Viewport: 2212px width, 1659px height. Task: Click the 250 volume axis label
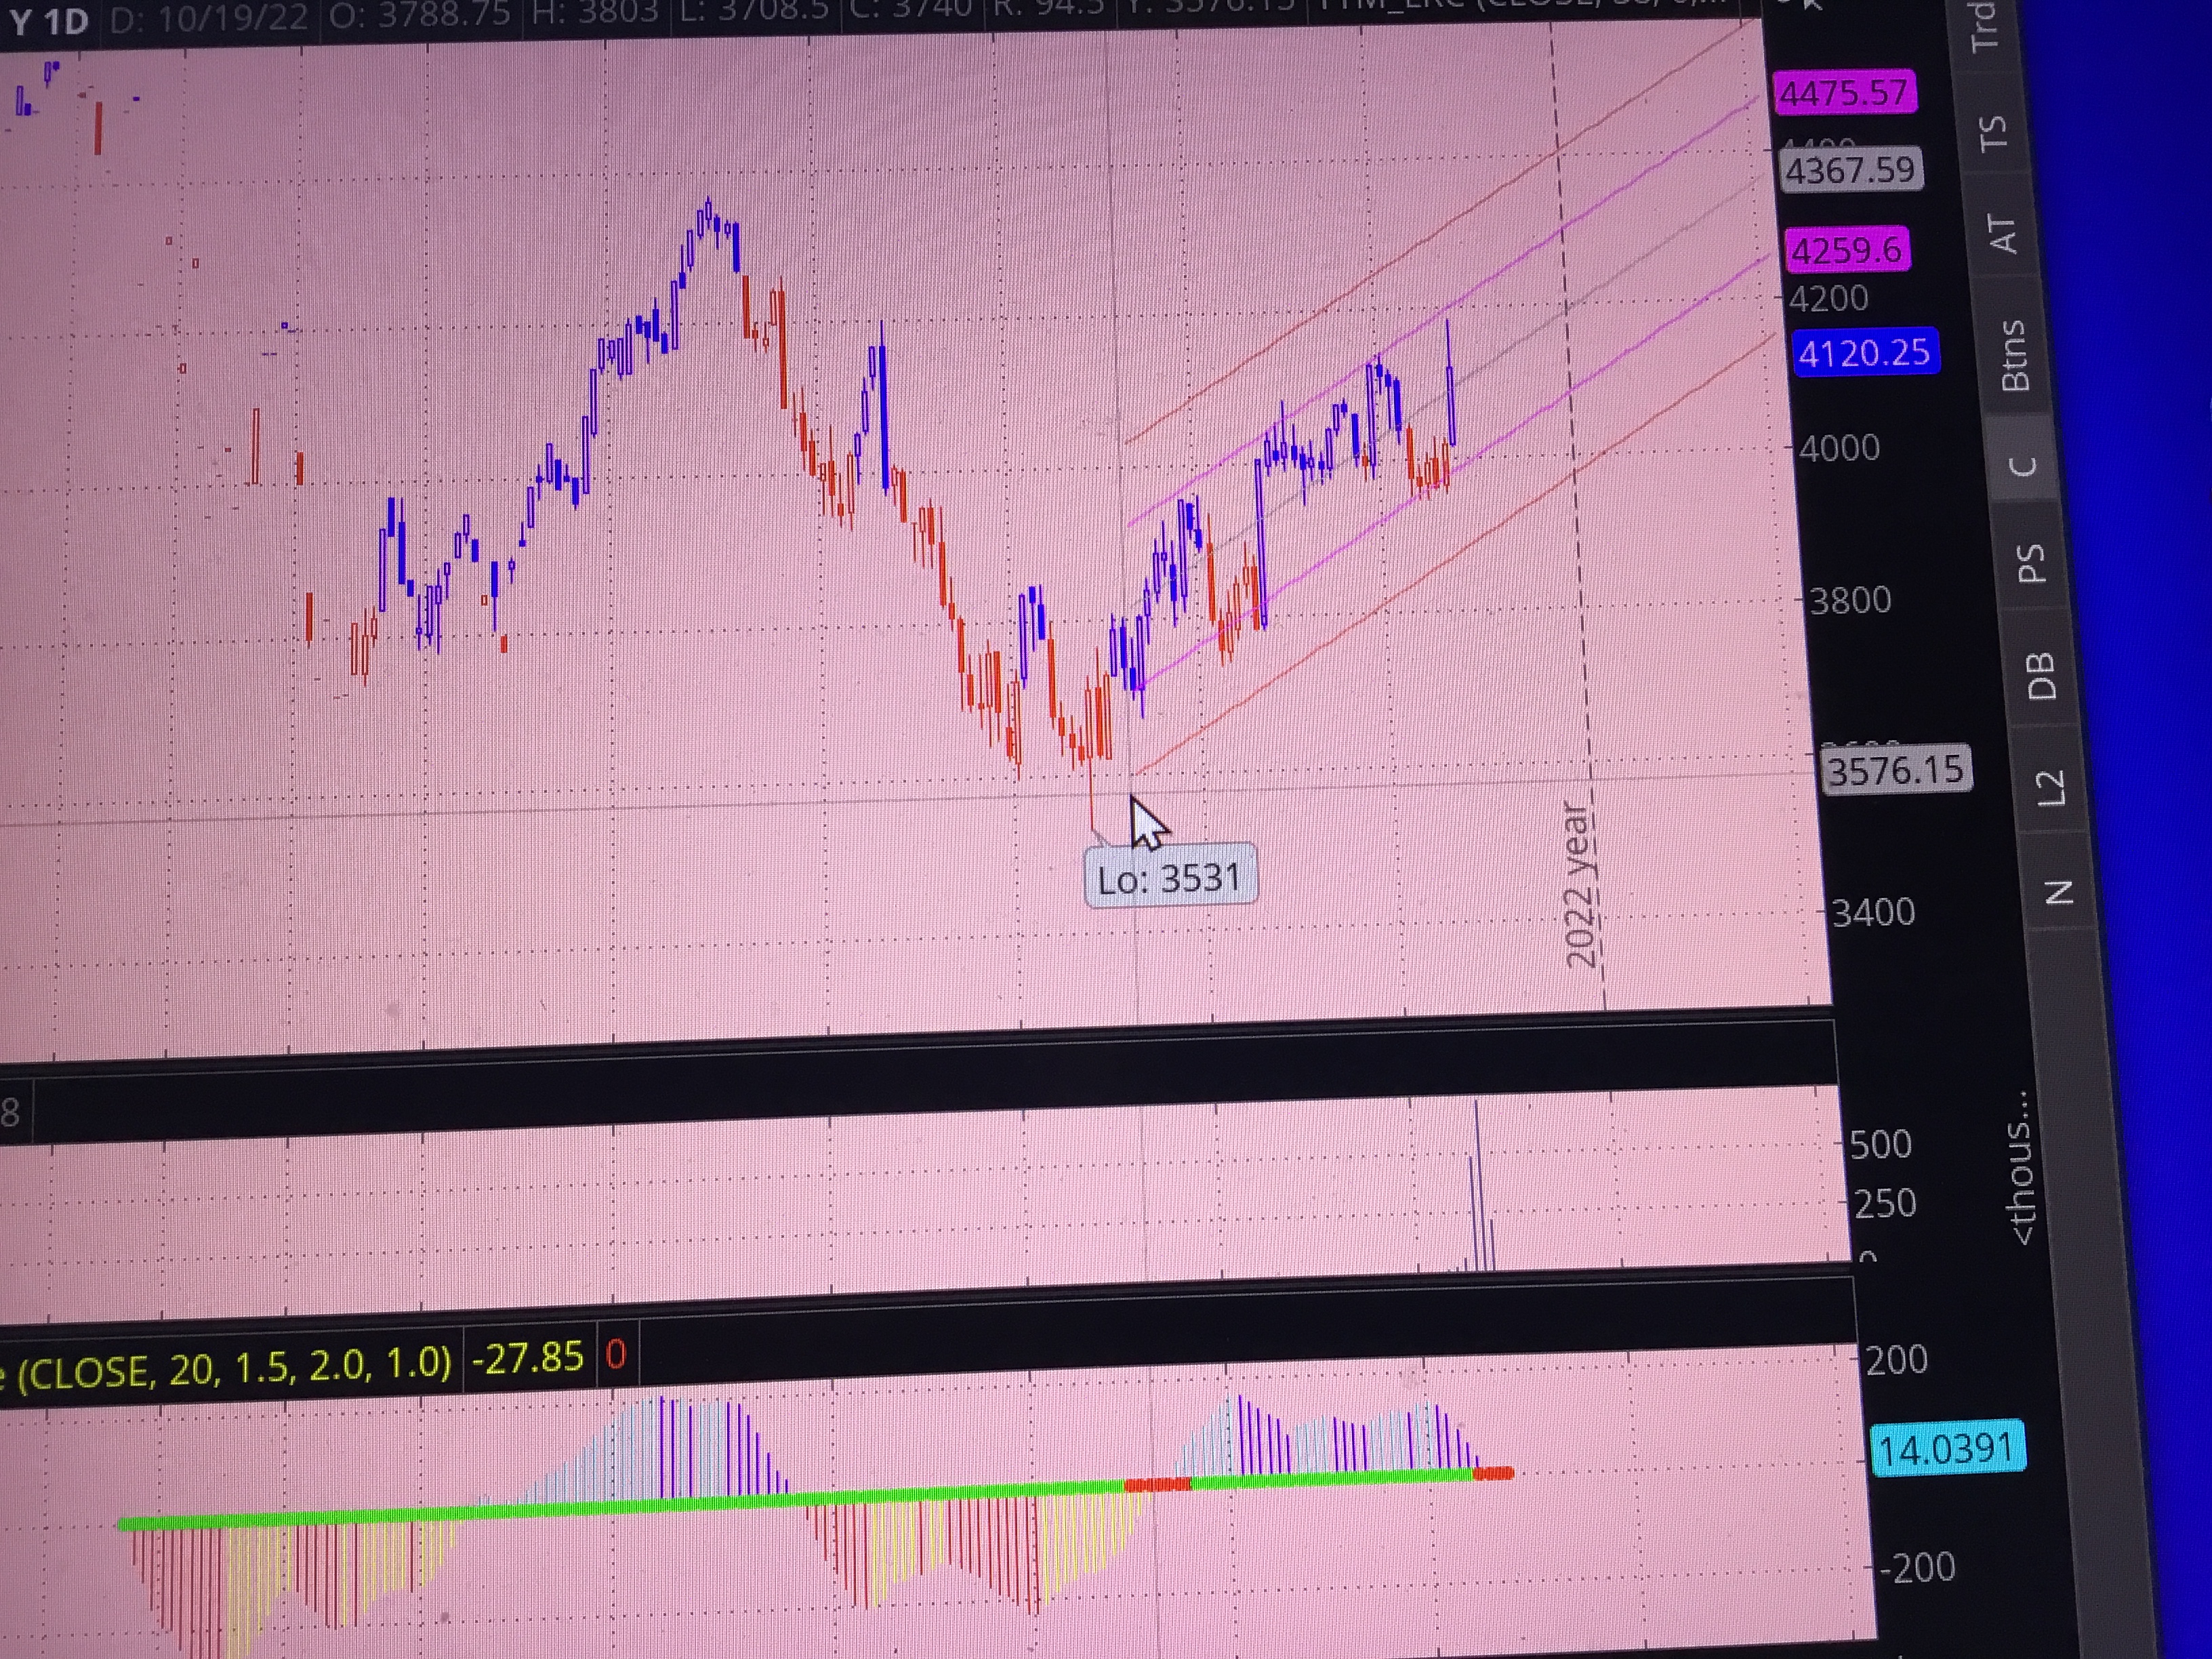(1885, 1204)
